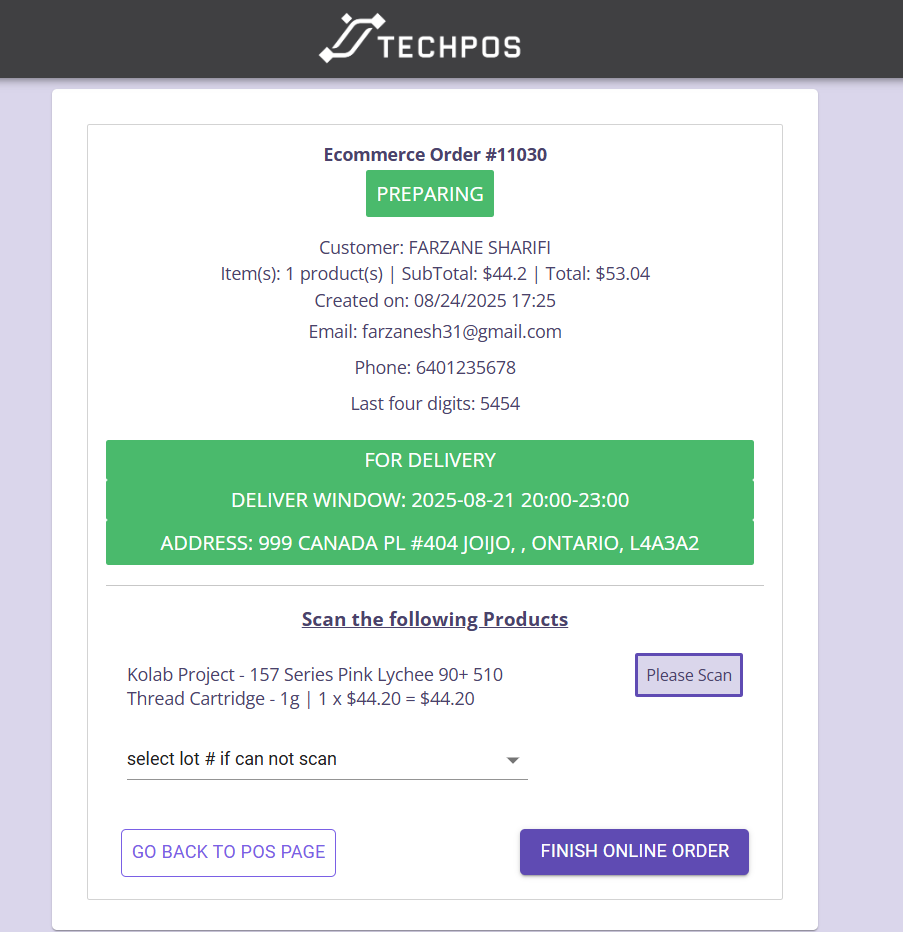Click the TECHPOS wordmark in header
This screenshot has width=903, height=932.
(450, 48)
